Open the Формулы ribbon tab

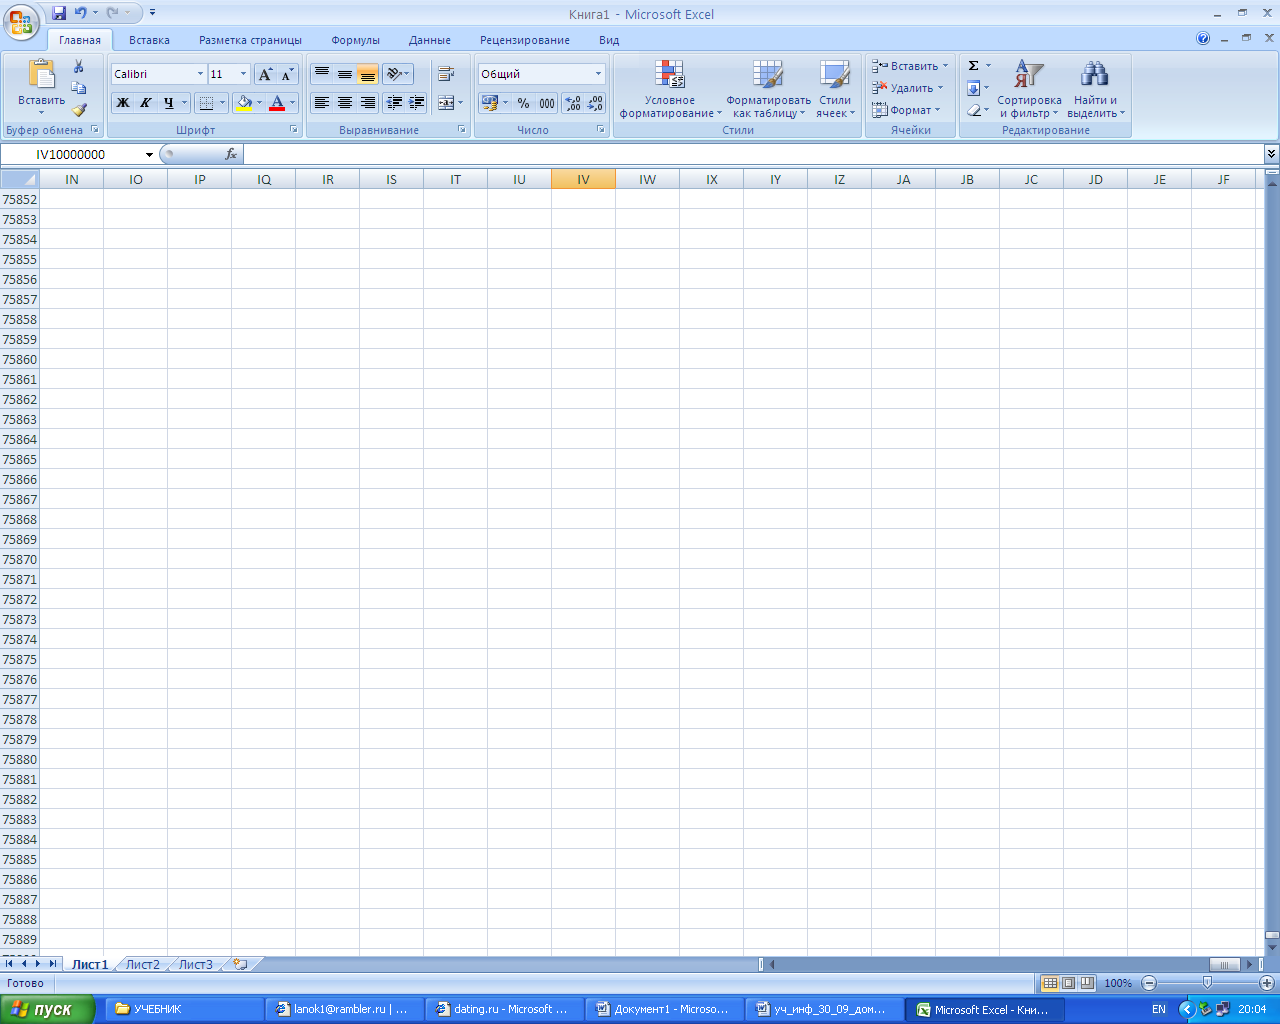click(356, 40)
